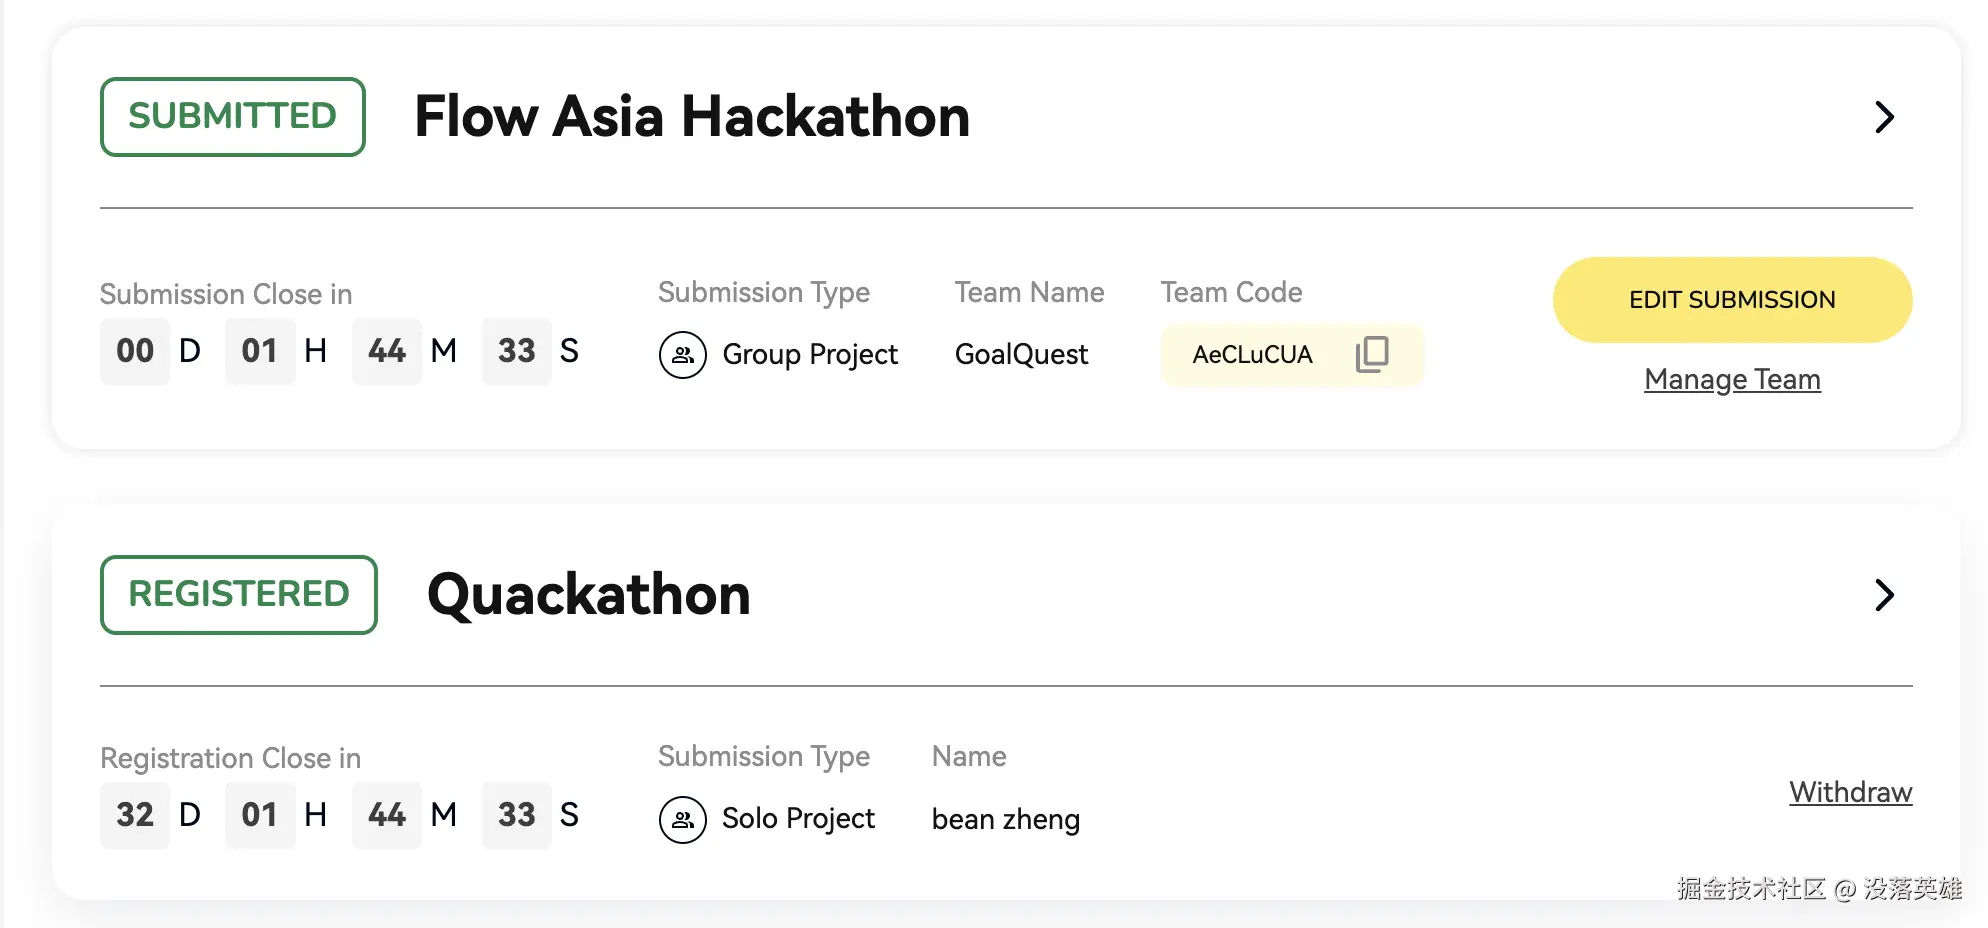
Task: Click the Solo Project submission type label
Action: click(x=798, y=819)
